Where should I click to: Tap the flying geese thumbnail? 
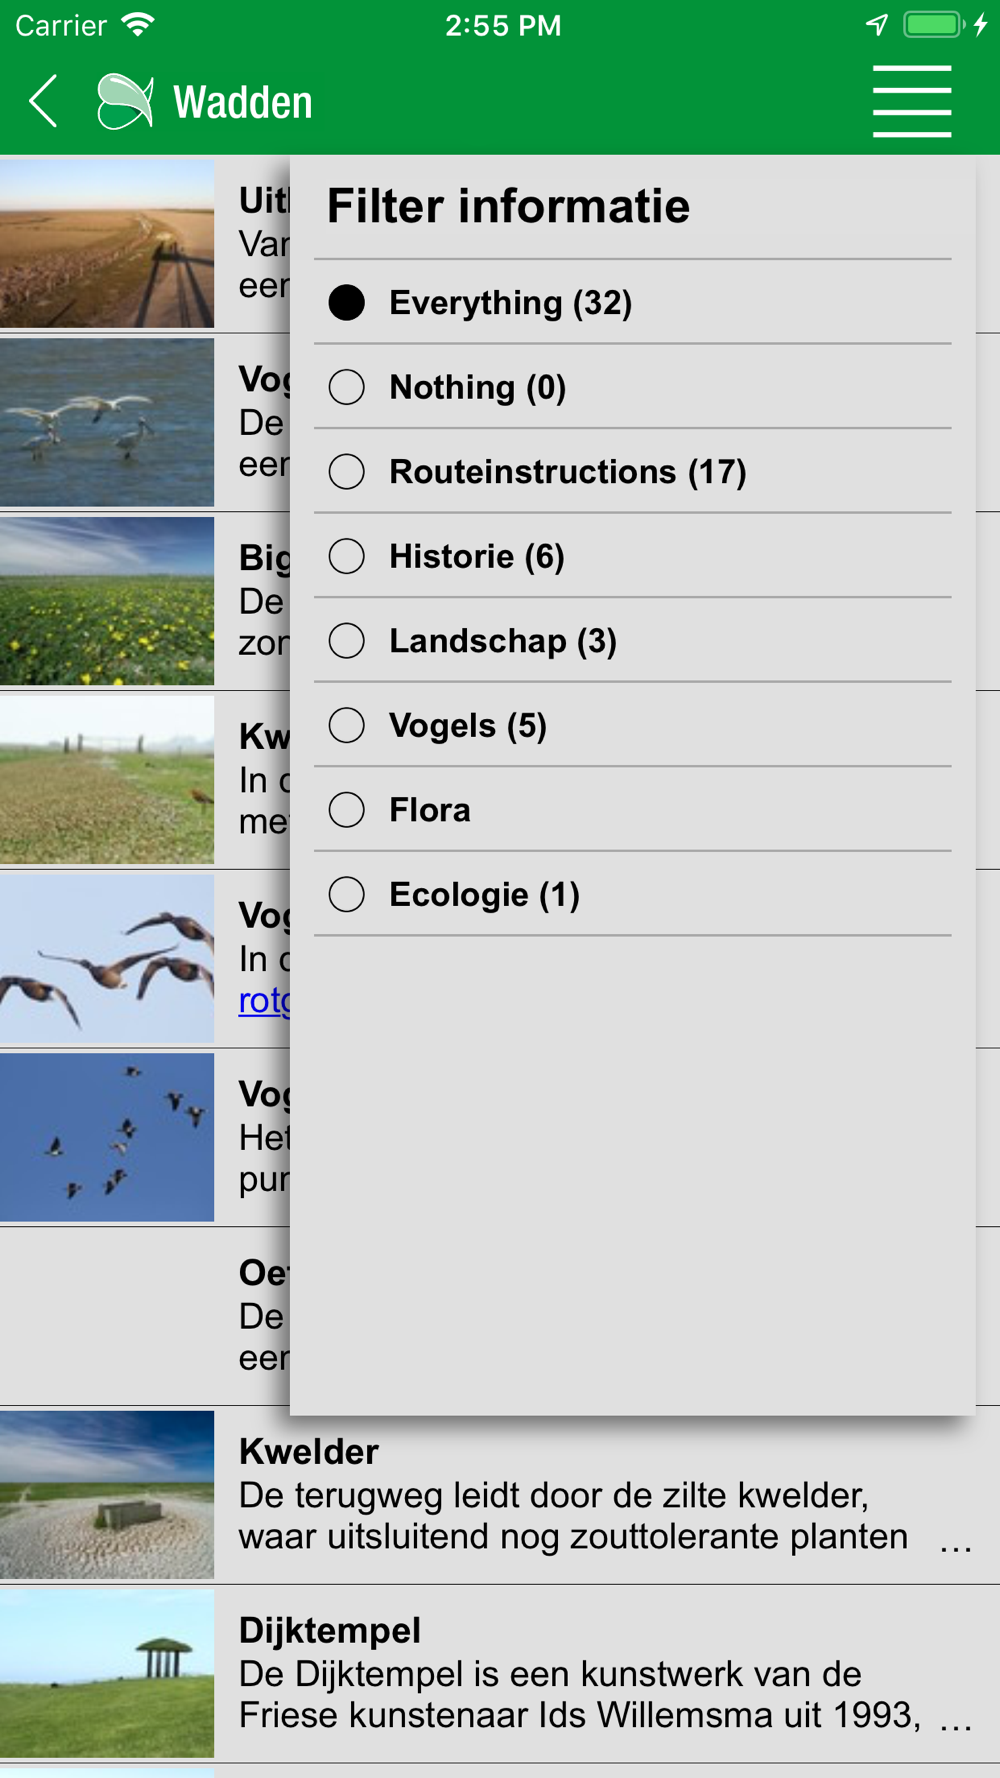107,959
